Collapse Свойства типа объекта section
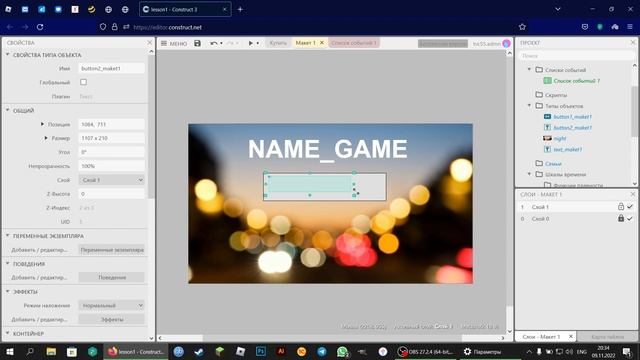Image resolution: width=640 pixels, height=360 pixels. click(x=7, y=54)
